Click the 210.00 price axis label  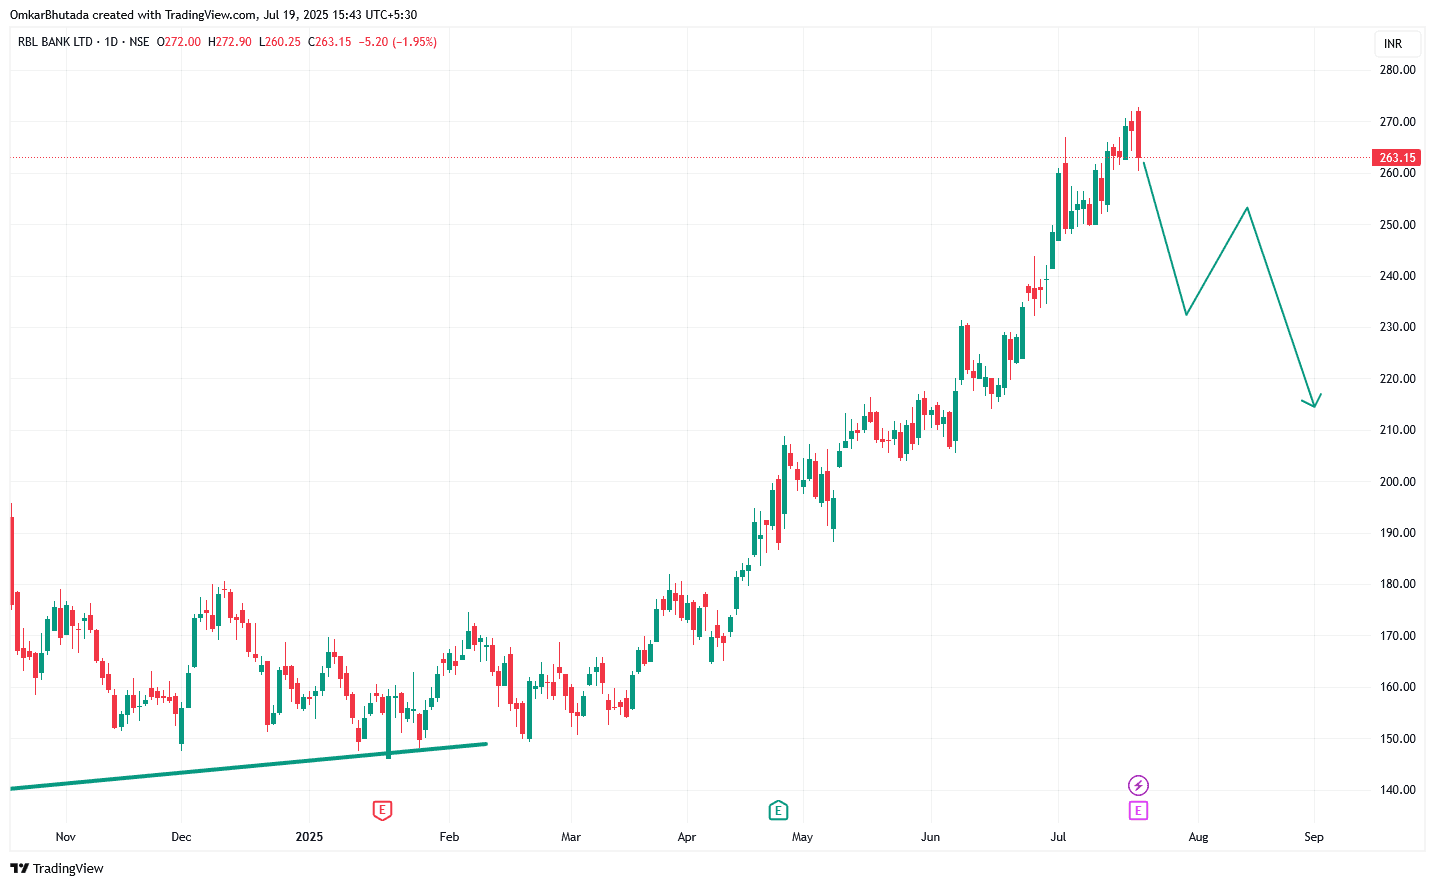(1397, 430)
